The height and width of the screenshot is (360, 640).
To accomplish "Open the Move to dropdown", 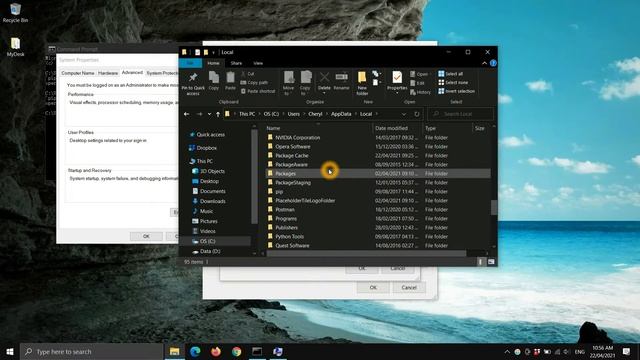I will click(288, 83).
